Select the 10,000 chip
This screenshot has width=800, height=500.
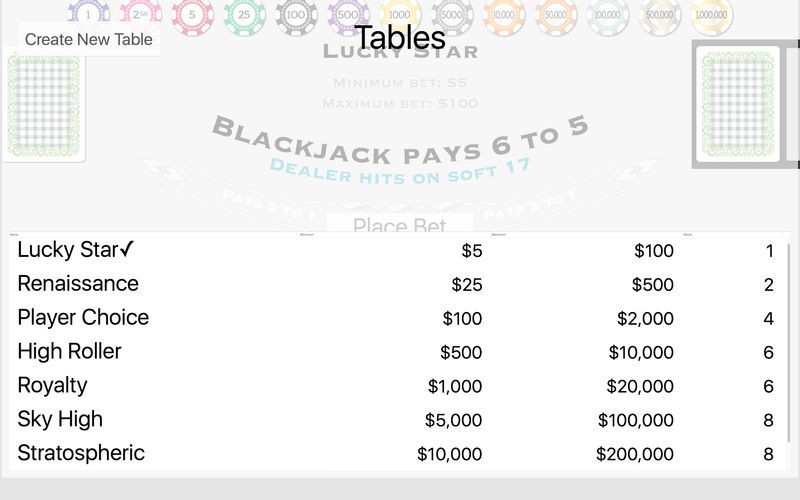click(x=504, y=14)
